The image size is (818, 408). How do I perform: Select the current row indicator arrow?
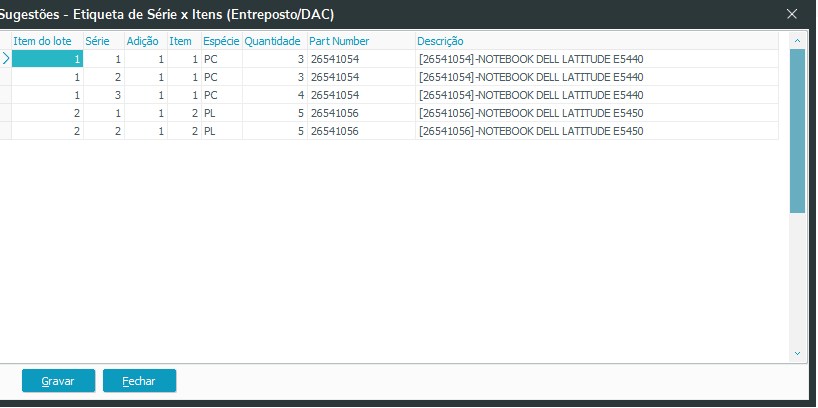6,59
